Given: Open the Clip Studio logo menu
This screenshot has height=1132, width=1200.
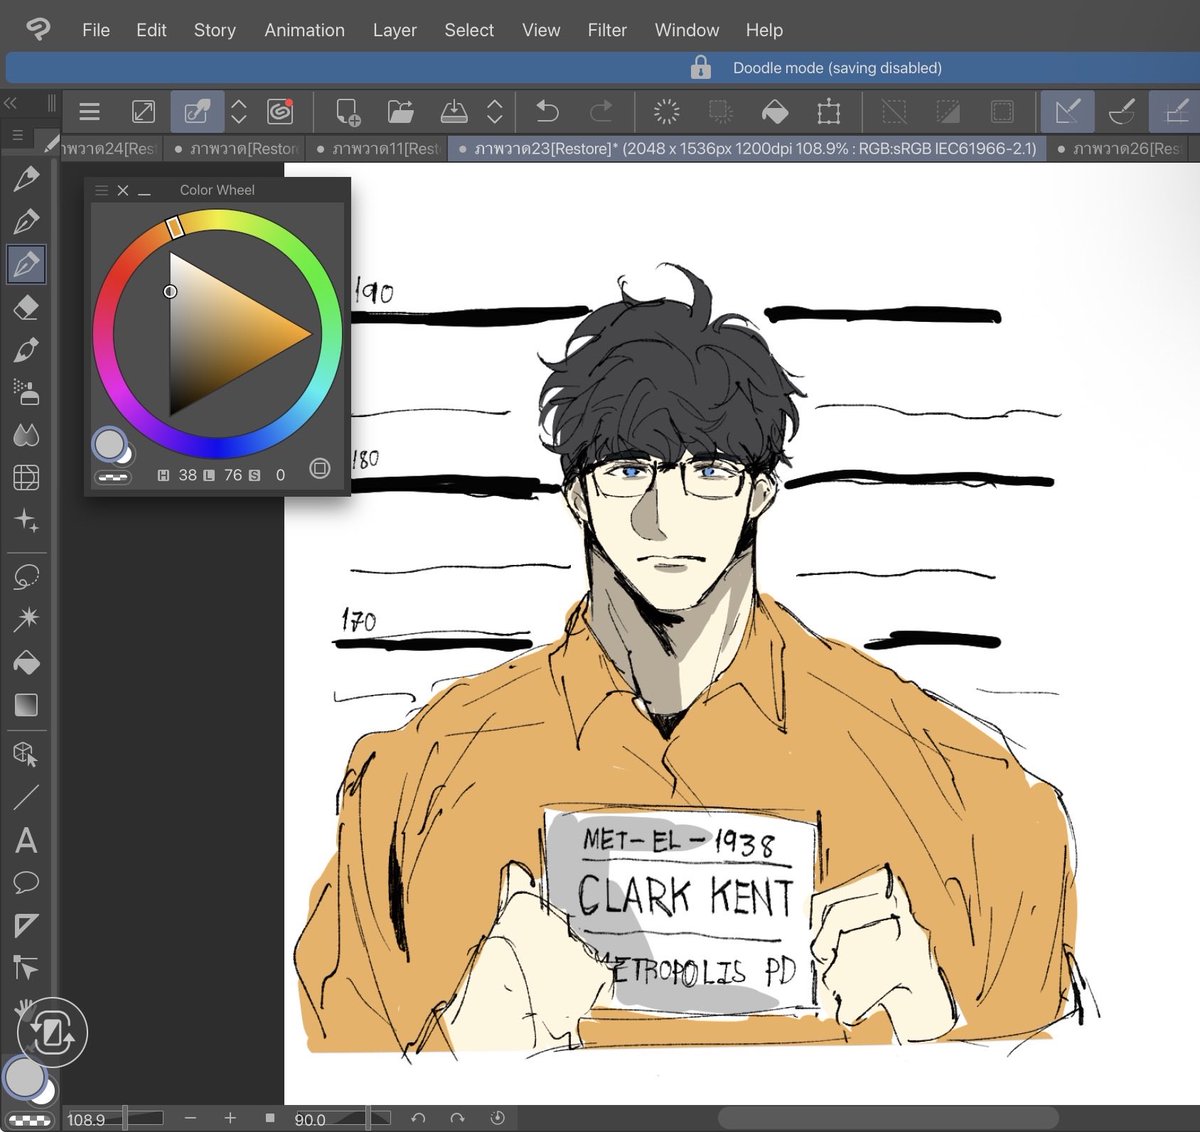Looking at the screenshot, I should click(x=38, y=29).
